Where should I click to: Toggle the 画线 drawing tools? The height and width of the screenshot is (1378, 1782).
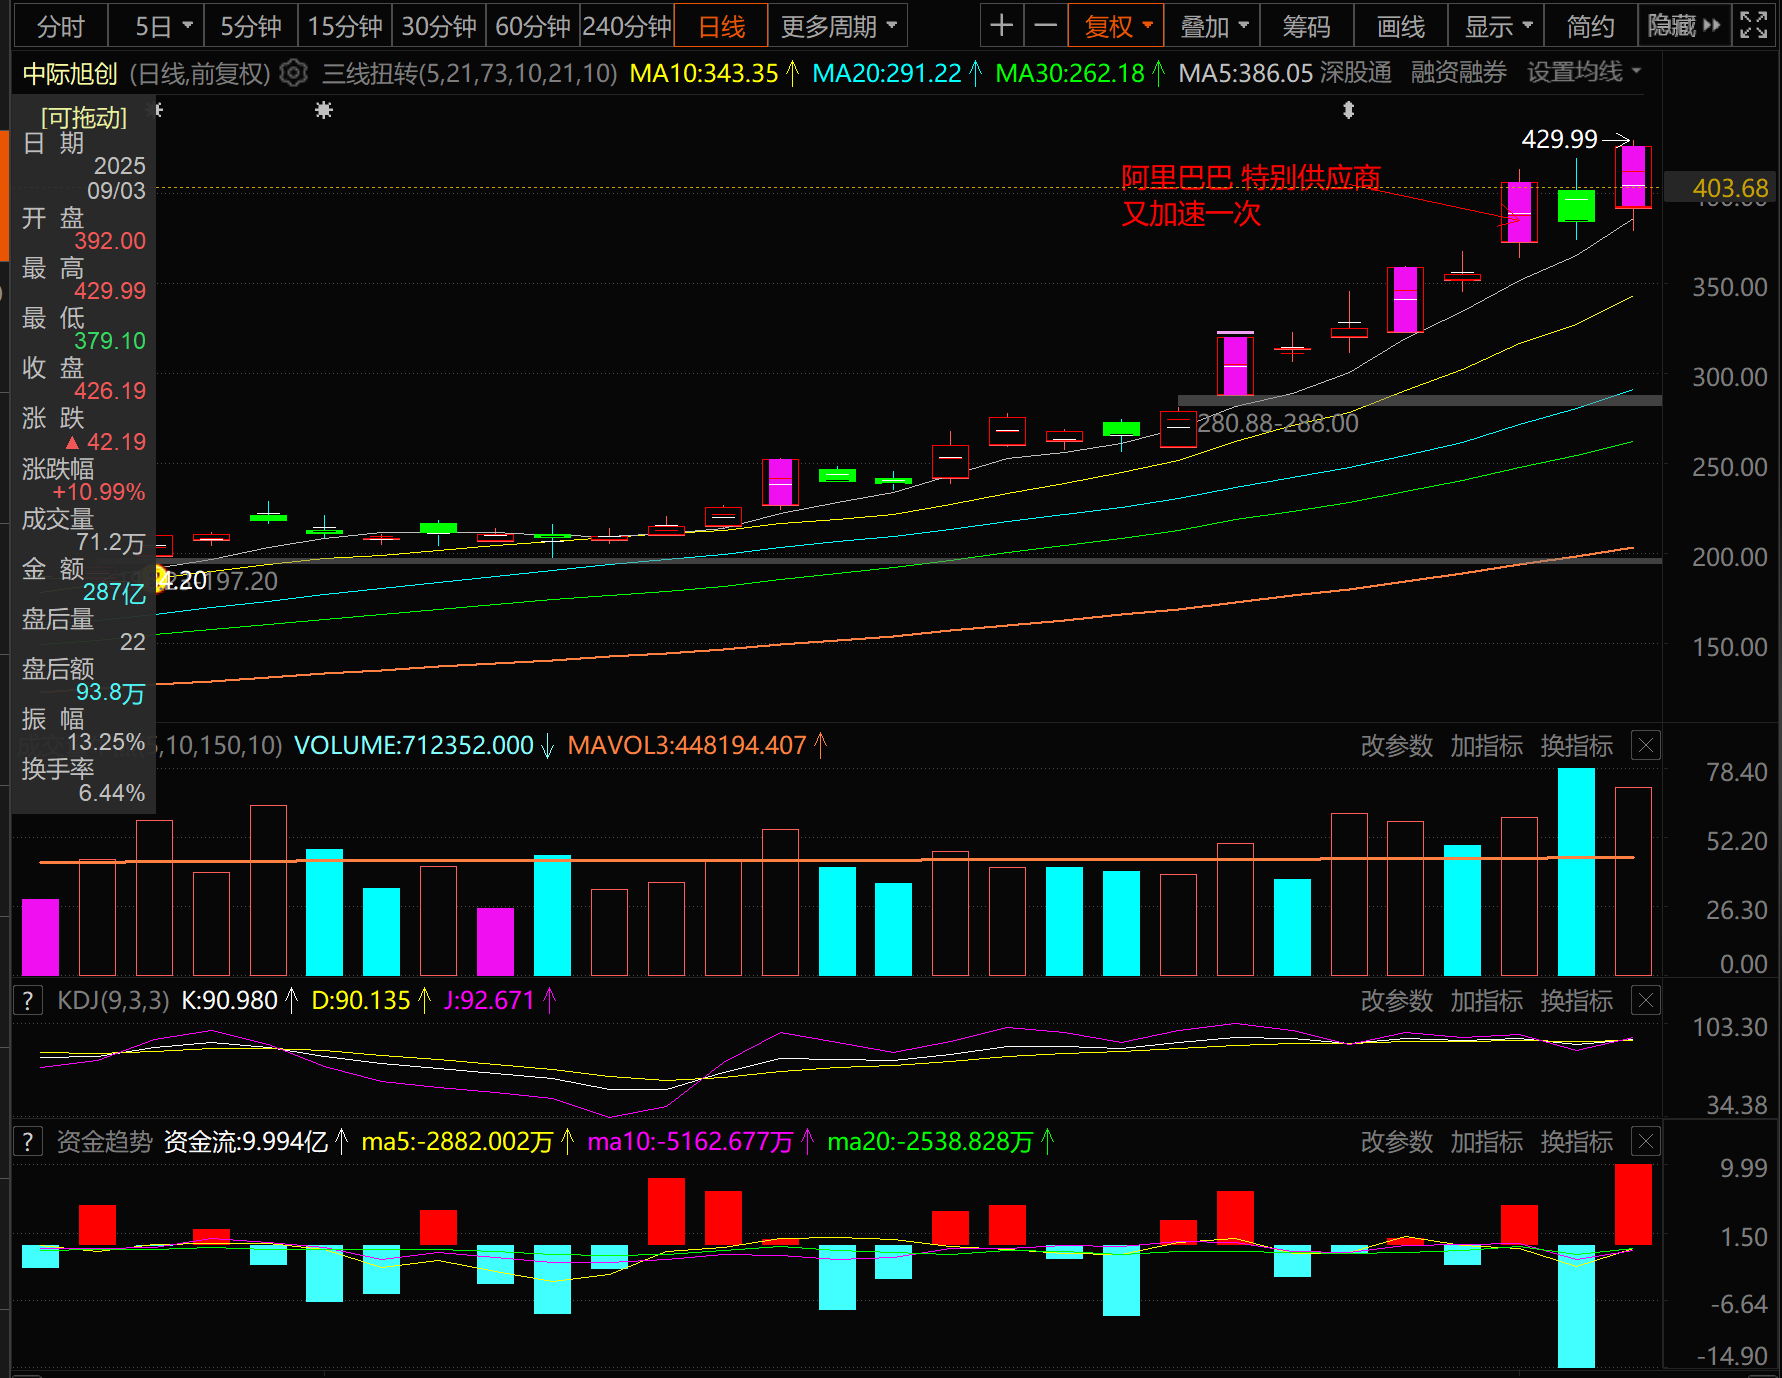[1400, 26]
